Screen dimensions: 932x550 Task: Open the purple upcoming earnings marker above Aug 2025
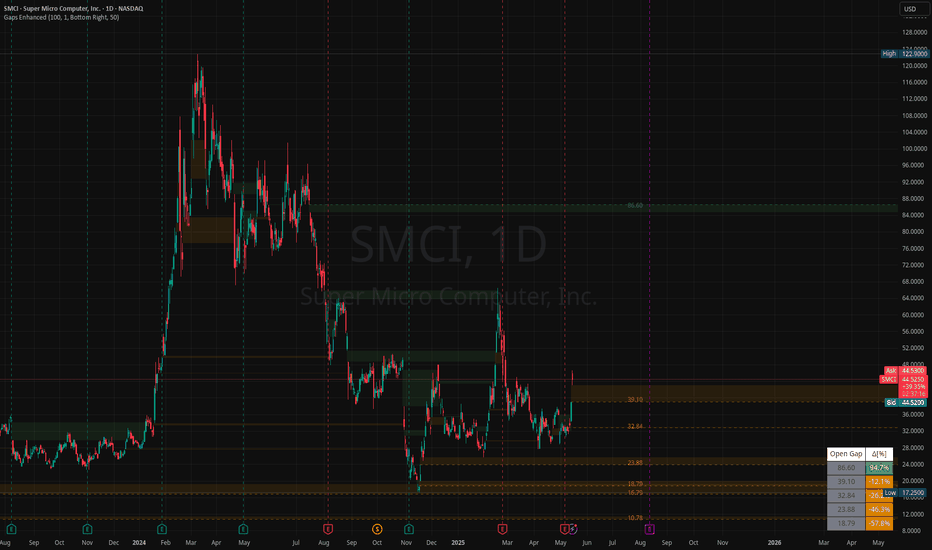650,529
